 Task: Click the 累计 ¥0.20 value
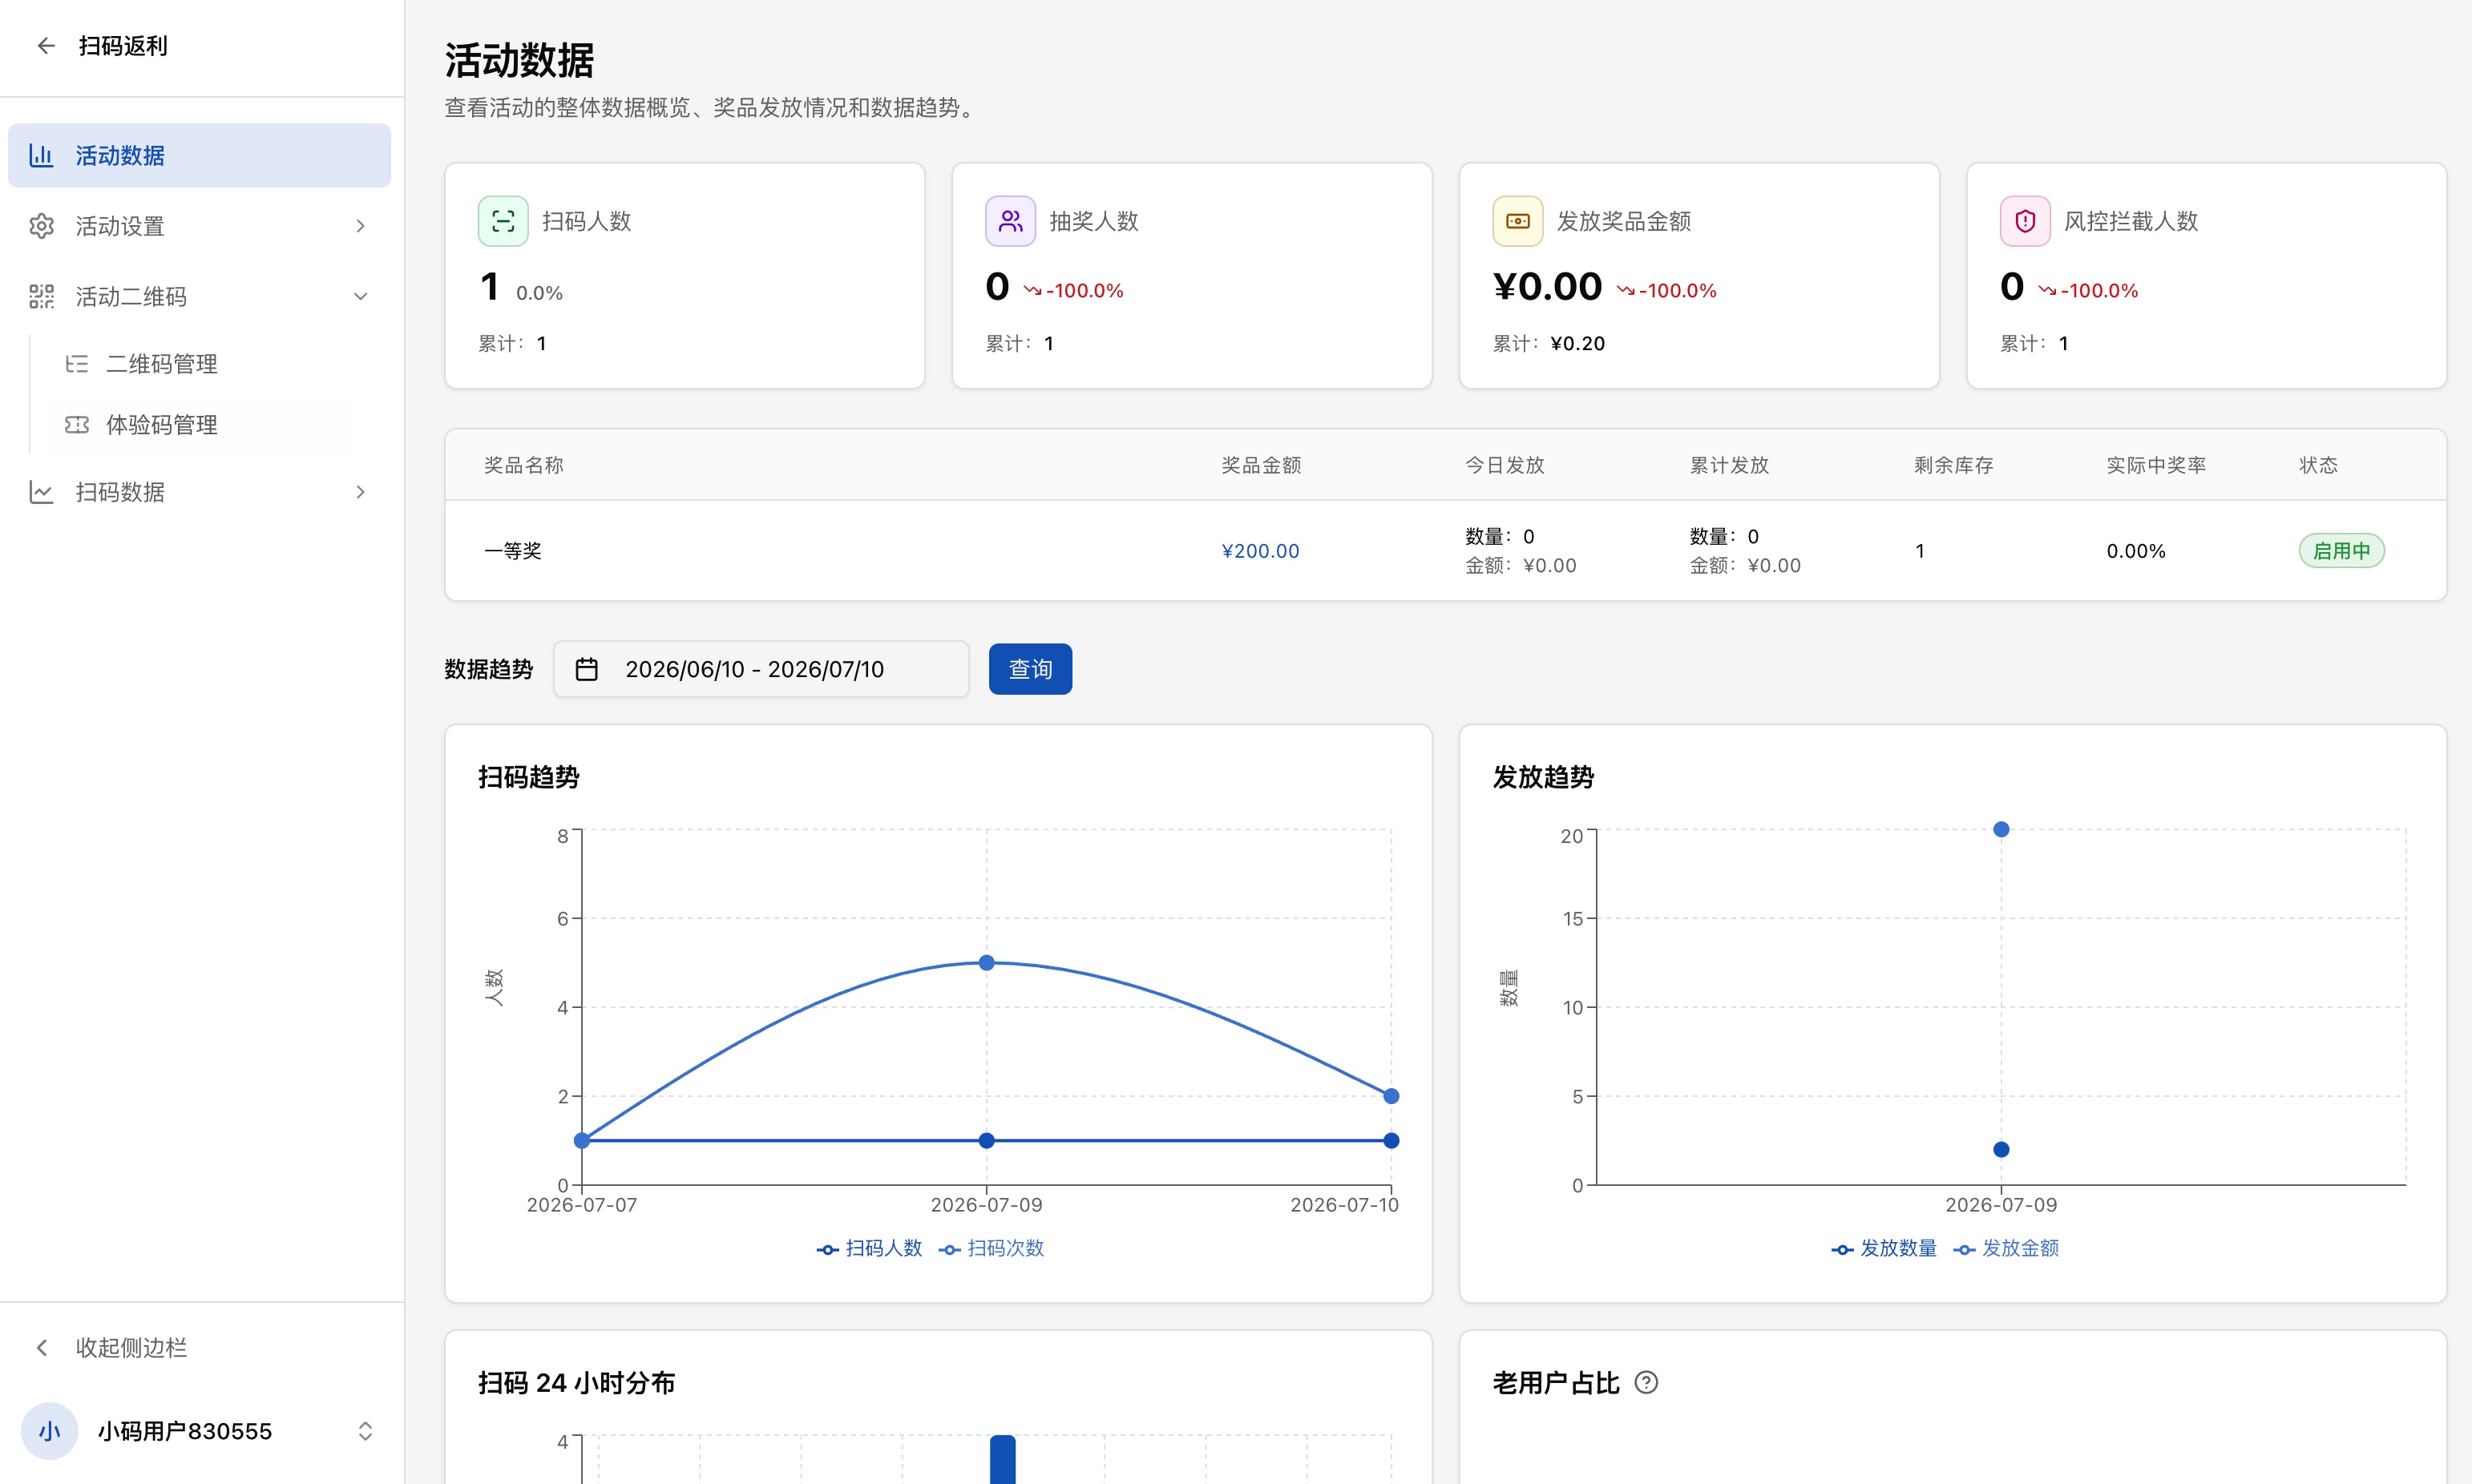(x=1577, y=343)
